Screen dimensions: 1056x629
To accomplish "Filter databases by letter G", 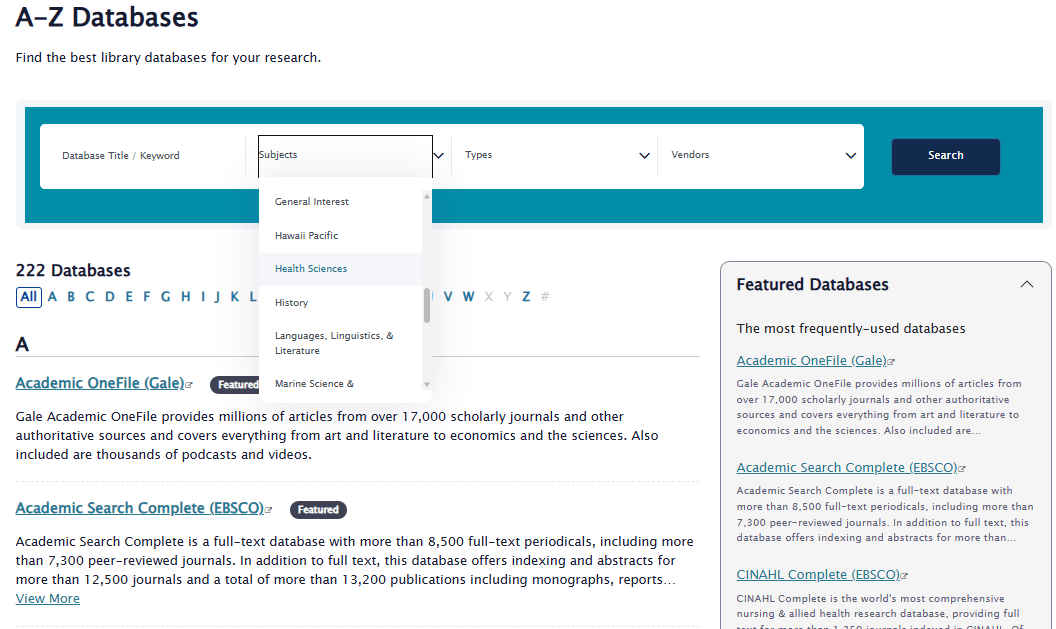I will click(x=166, y=296).
